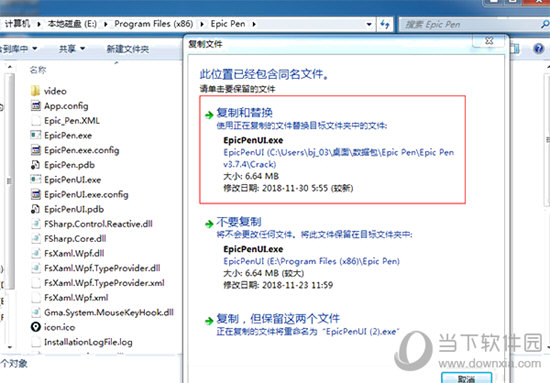Click source path EpicPenUI C:\Users link
This screenshot has height=383, width=550.
(x=339, y=158)
